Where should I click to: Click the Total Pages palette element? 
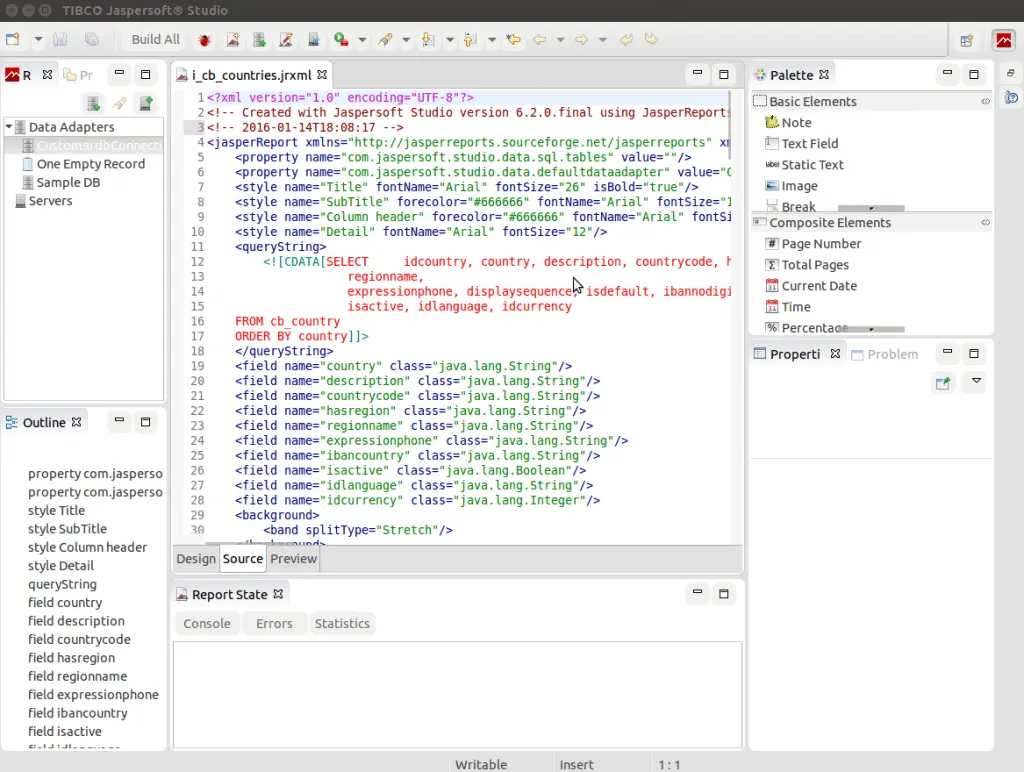[x=815, y=265]
